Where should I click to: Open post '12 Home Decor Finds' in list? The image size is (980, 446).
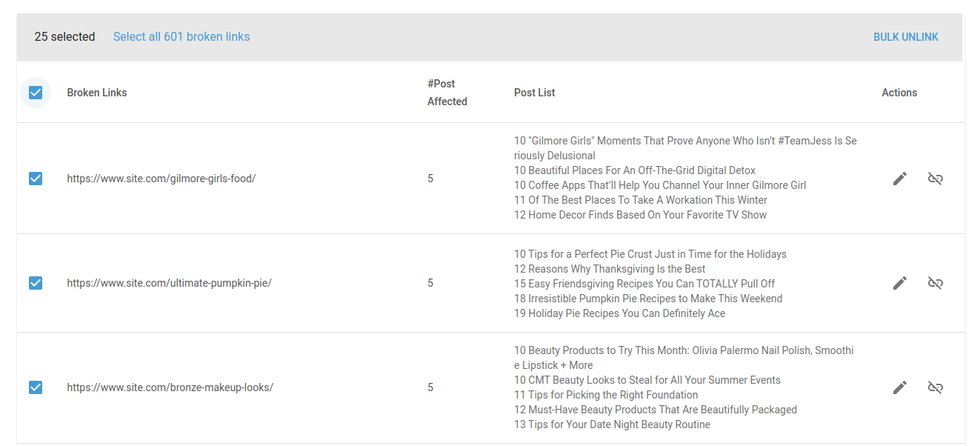coord(640,215)
